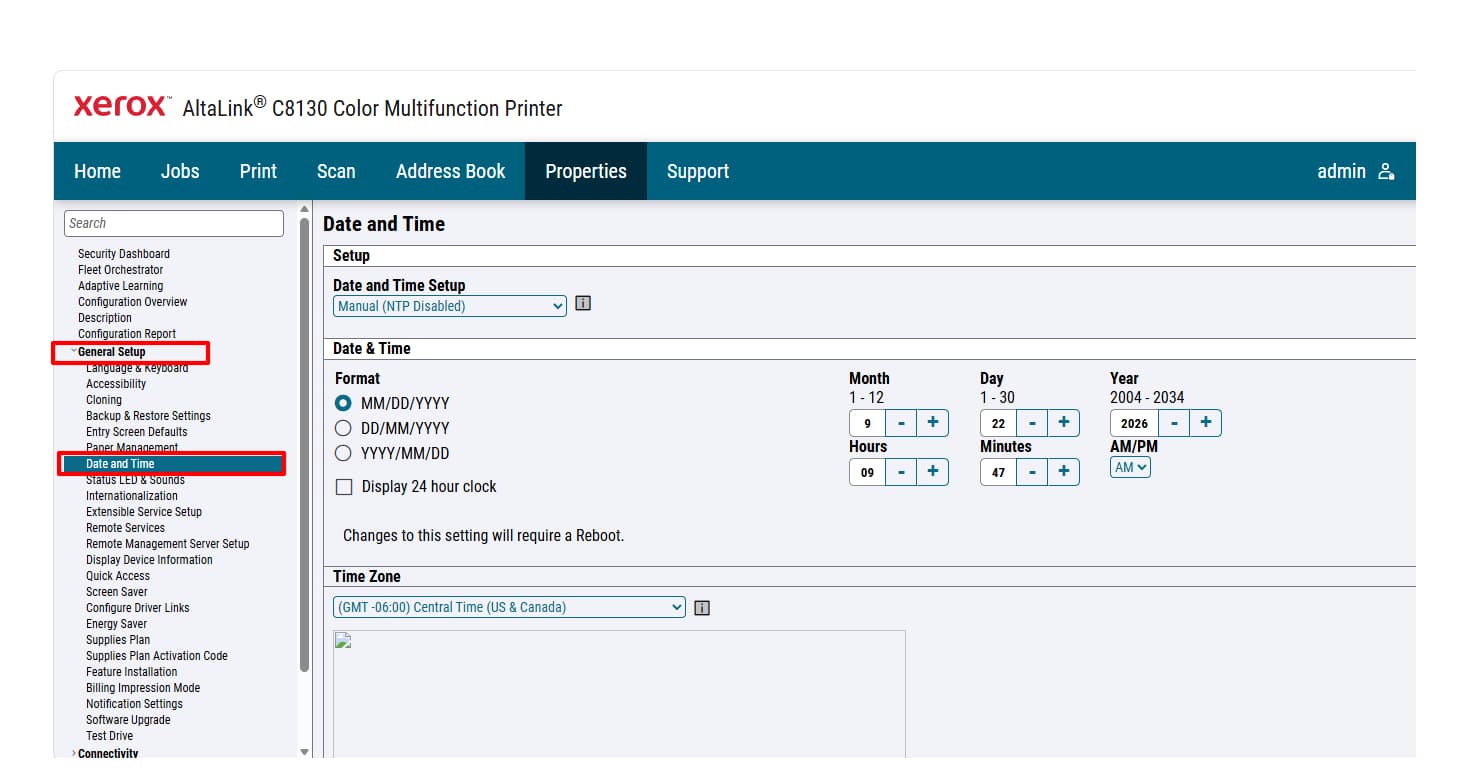
Task: Open Description in sidebar
Action: point(105,318)
